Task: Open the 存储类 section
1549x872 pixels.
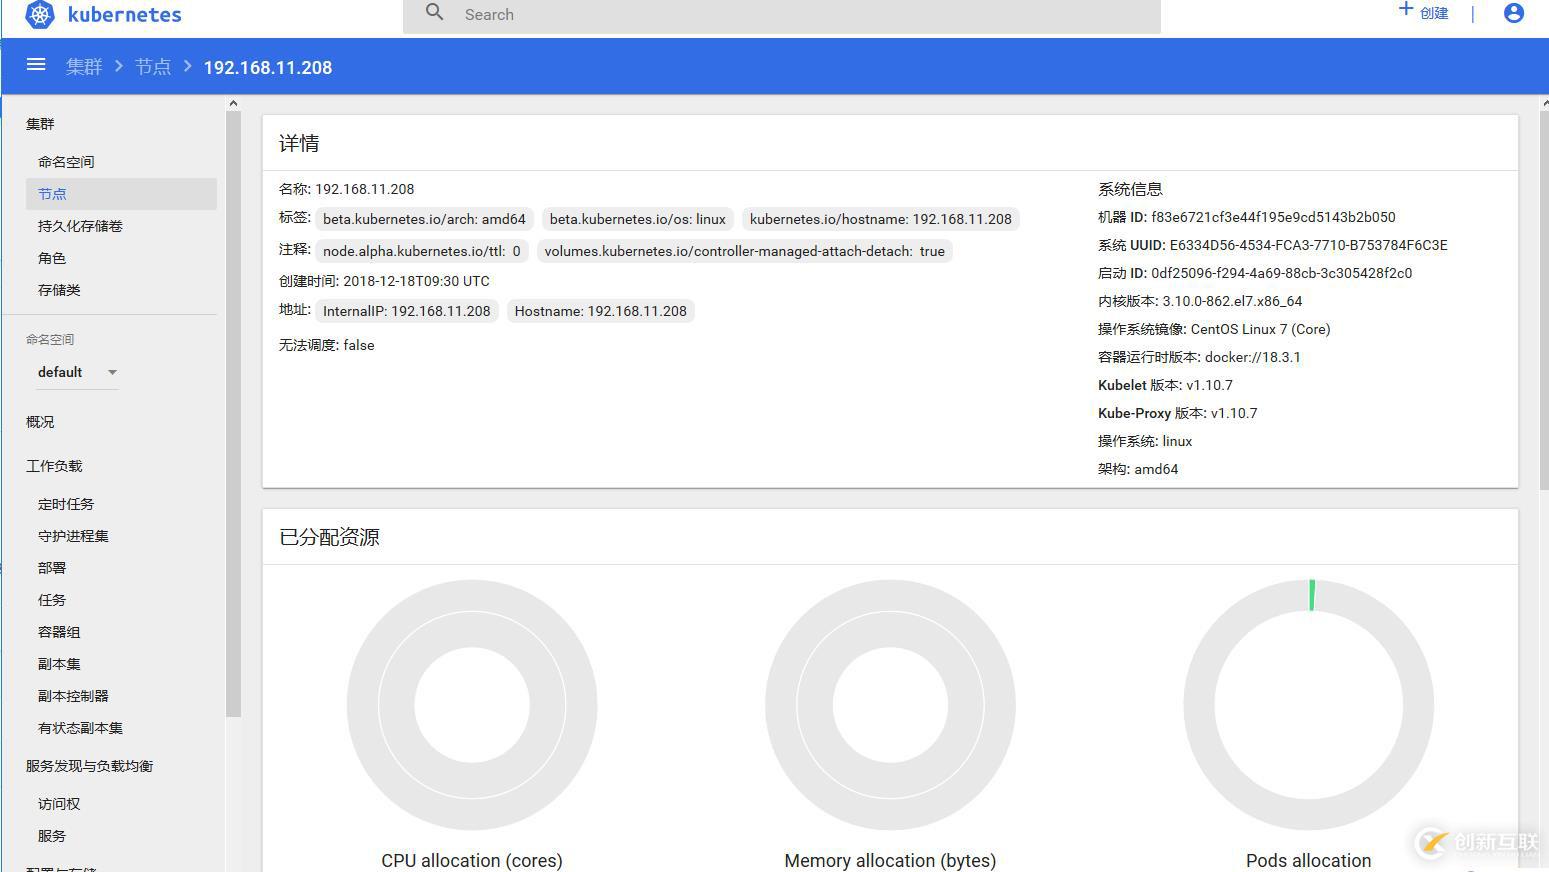Action: tap(59, 289)
